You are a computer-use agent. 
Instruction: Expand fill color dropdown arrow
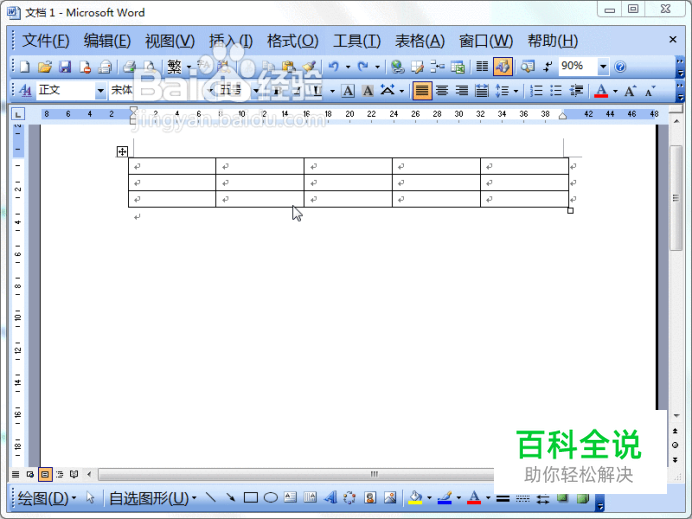click(429, 498)
